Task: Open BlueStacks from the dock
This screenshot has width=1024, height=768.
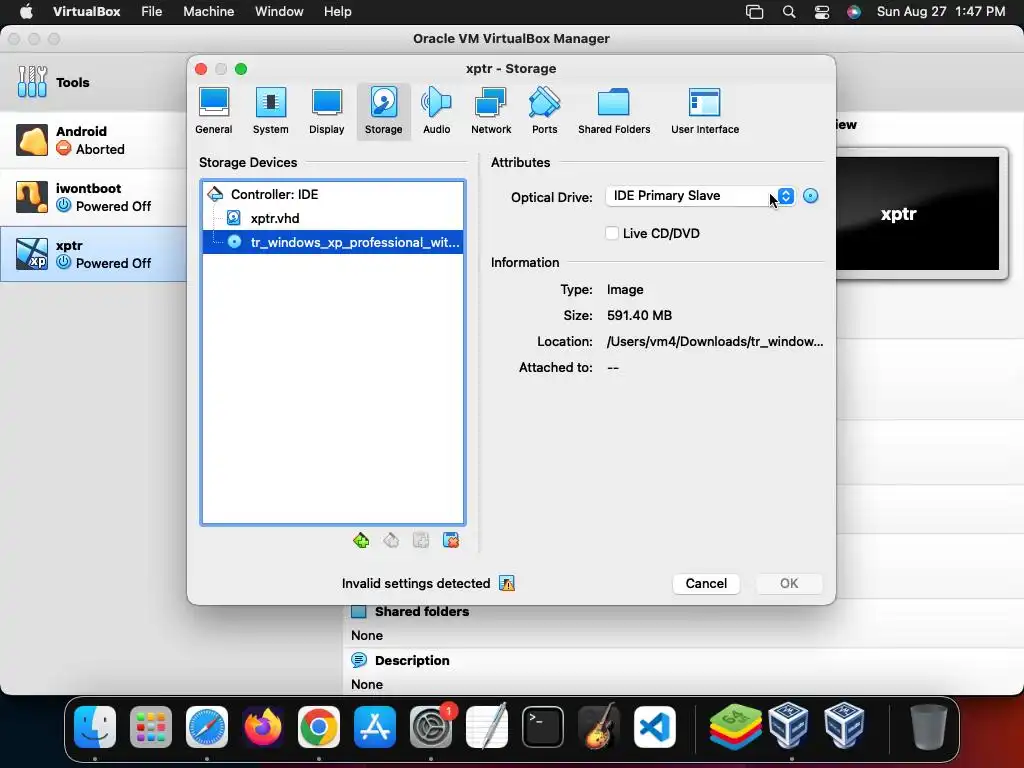Action: pyautogui.click(x=735, y=727)
